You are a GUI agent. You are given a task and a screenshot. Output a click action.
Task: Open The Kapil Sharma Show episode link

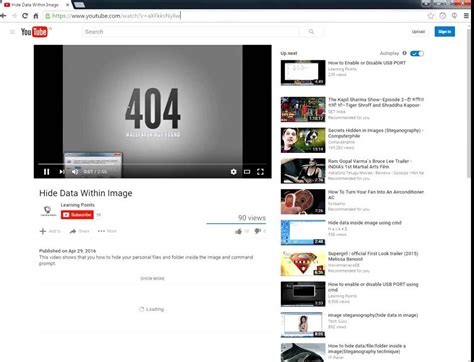click(x=376, y=102)
